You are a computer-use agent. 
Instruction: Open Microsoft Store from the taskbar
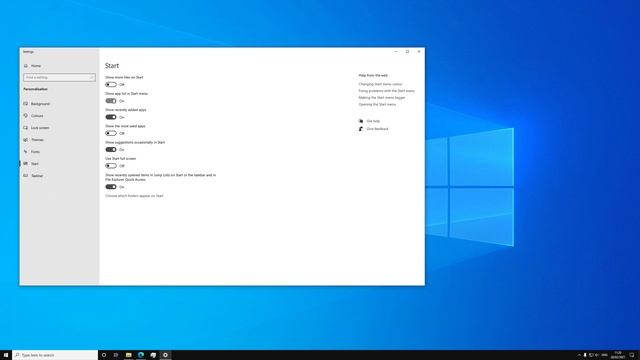pos(153,355)
